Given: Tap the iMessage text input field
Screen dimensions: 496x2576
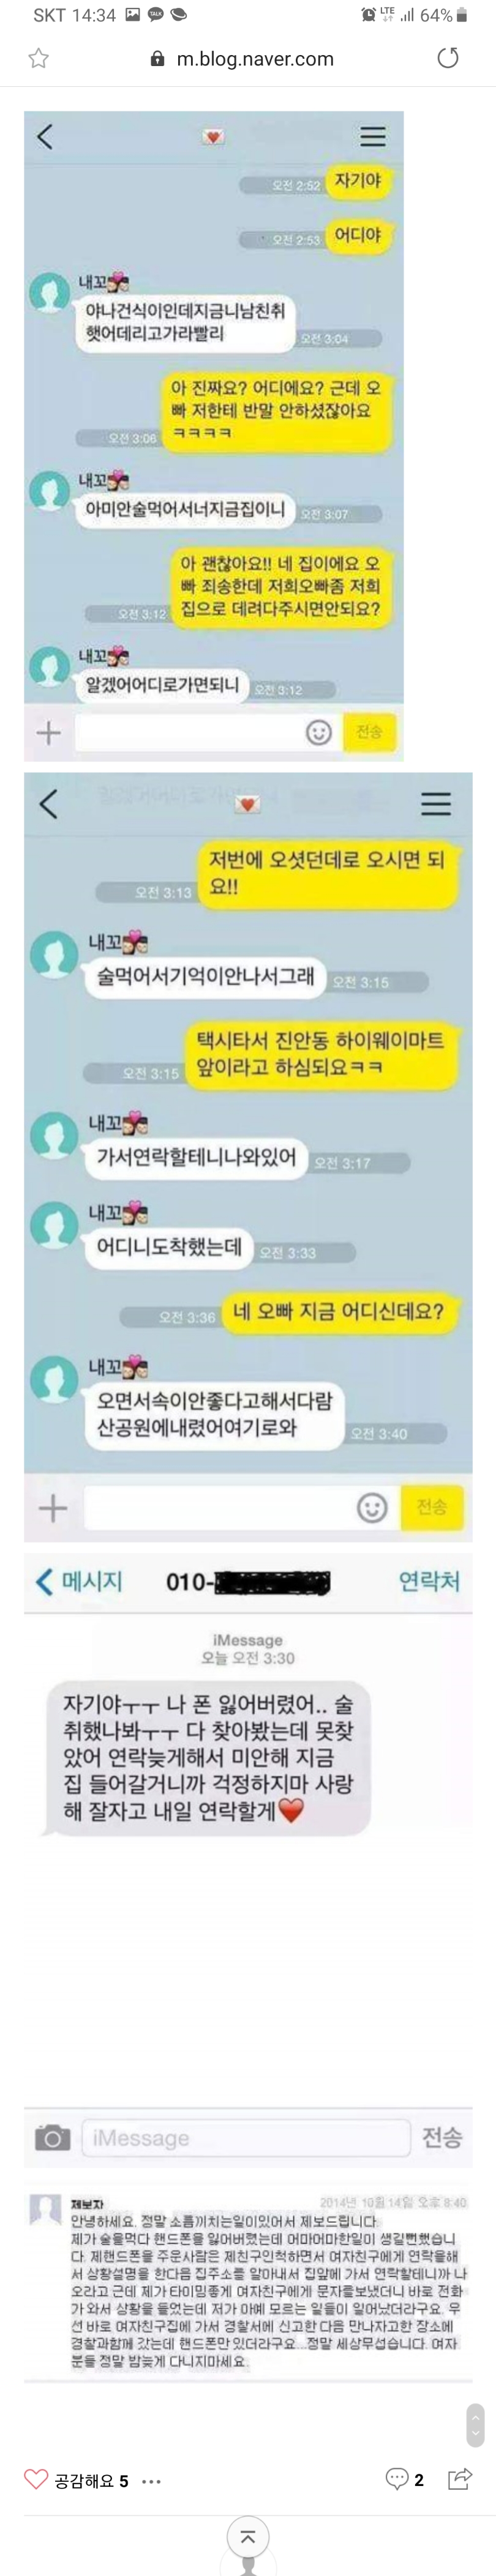Looking at the screenshot, I should coord(246,2138).
